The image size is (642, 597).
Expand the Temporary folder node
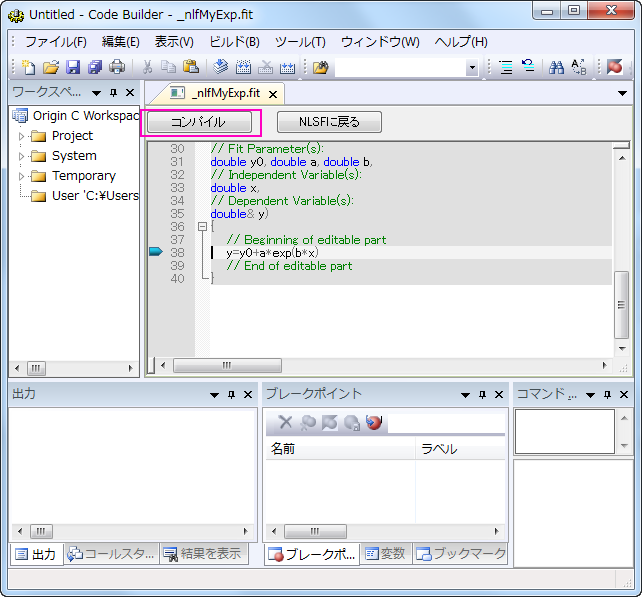pos(22,176)
